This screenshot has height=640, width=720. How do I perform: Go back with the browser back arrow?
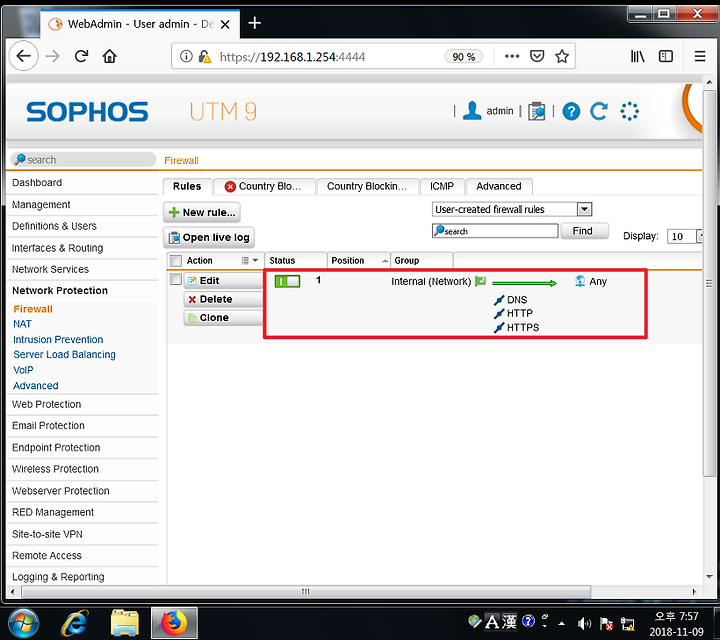click(23, 56)
